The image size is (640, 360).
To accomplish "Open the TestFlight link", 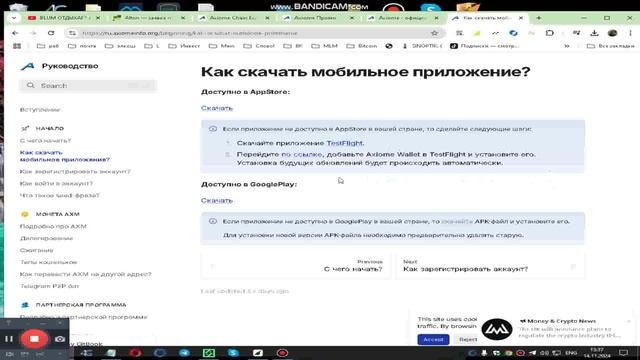I will 344,143.
